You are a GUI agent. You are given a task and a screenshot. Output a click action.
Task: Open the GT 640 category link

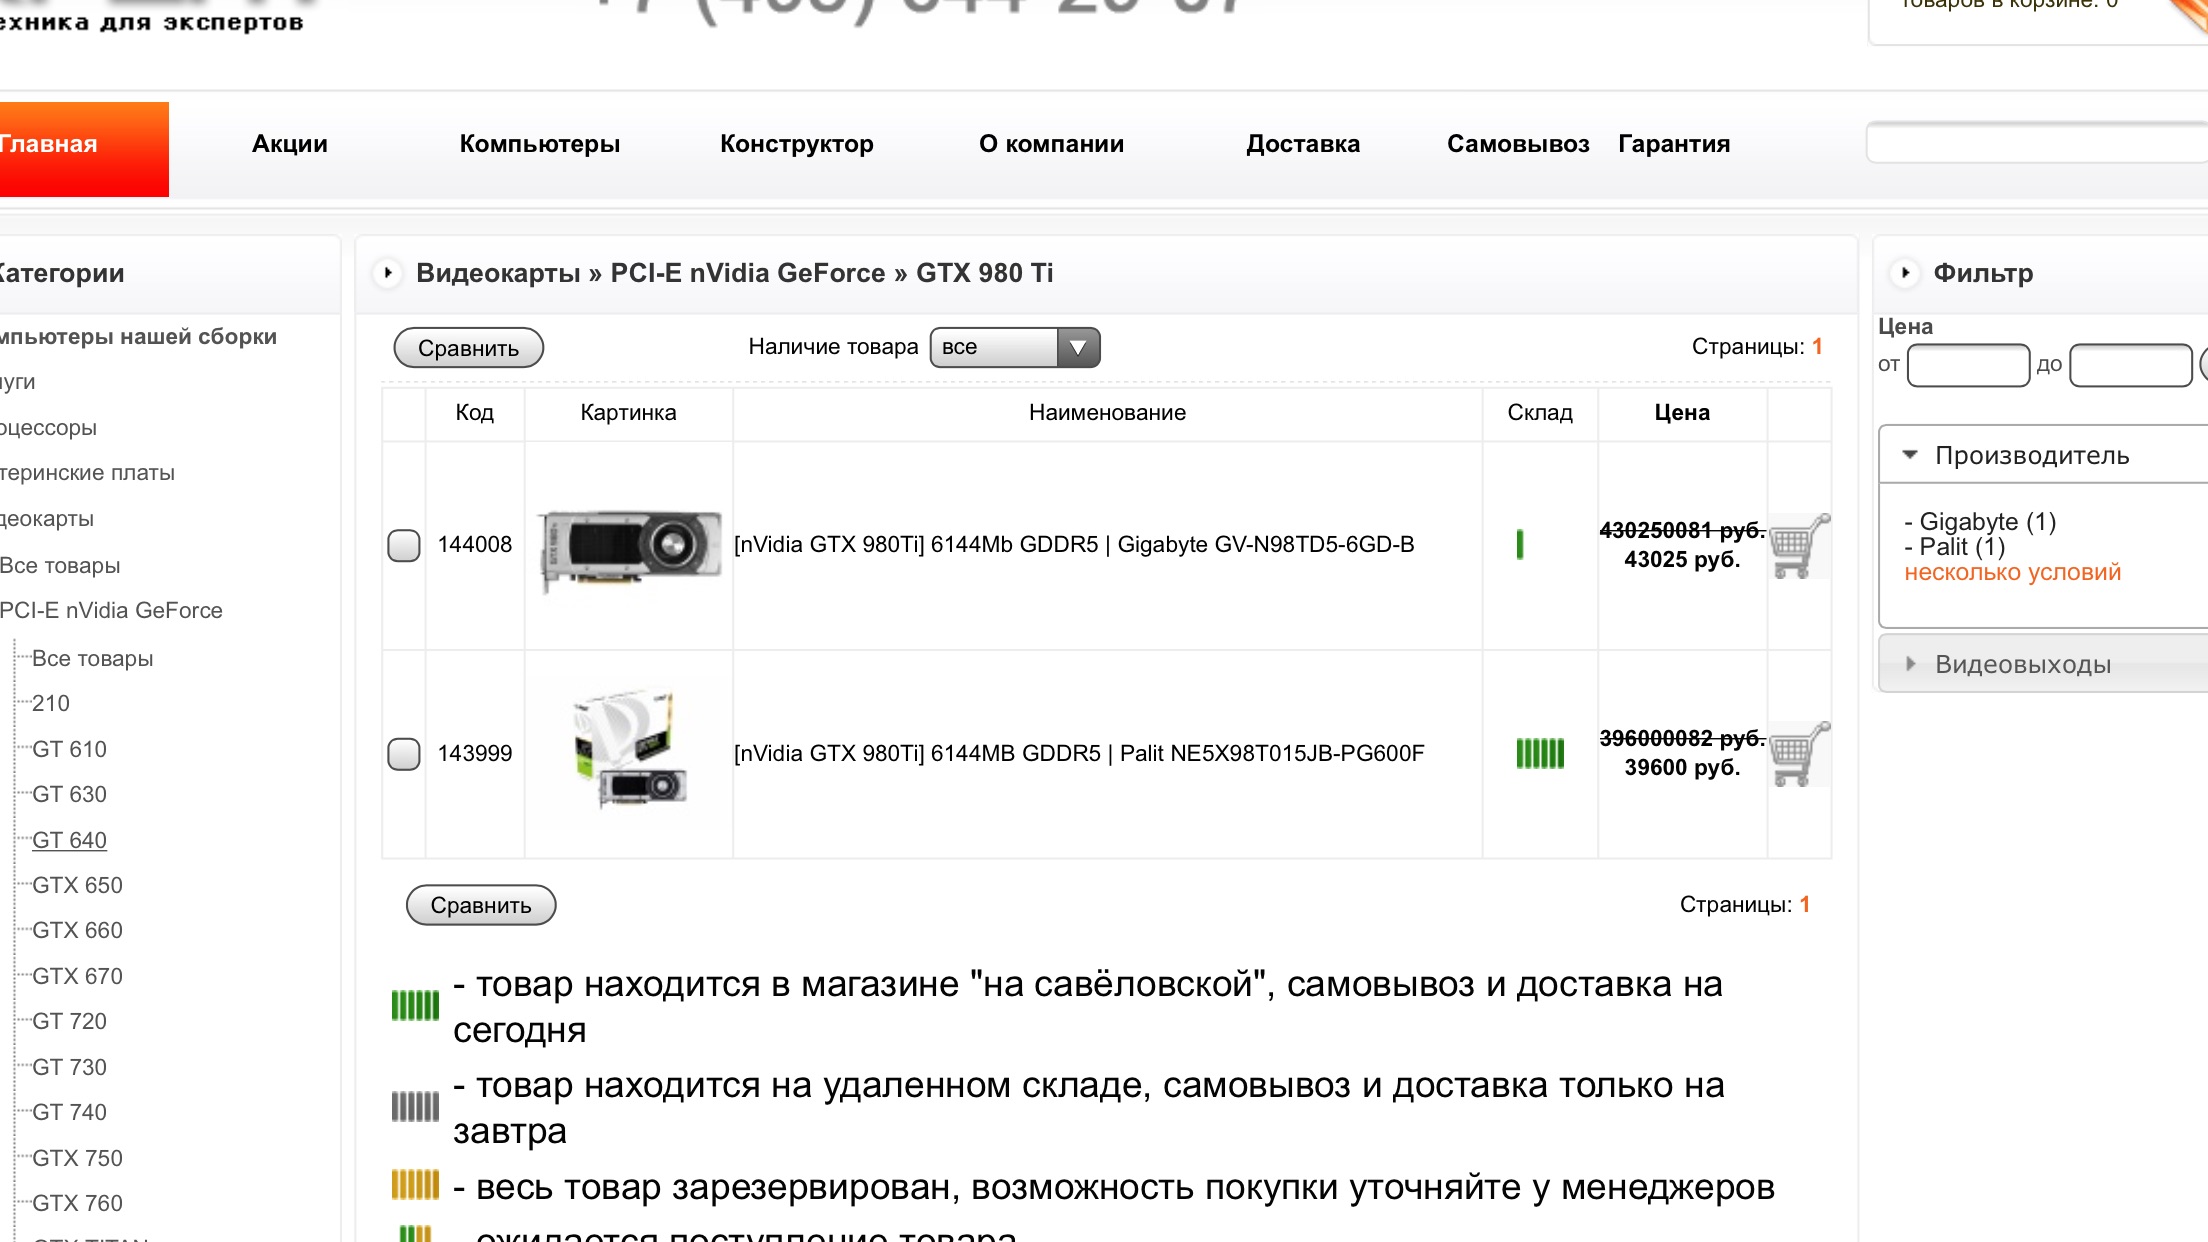[69, 840]
